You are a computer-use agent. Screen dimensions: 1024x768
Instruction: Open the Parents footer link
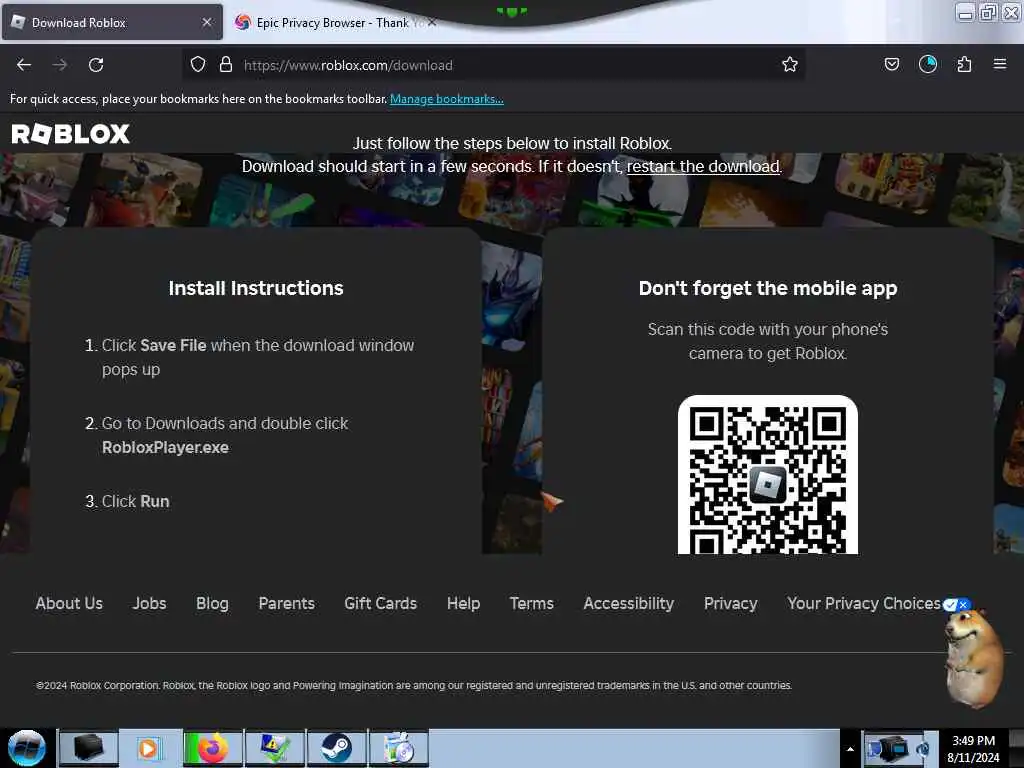coord(287,603)
